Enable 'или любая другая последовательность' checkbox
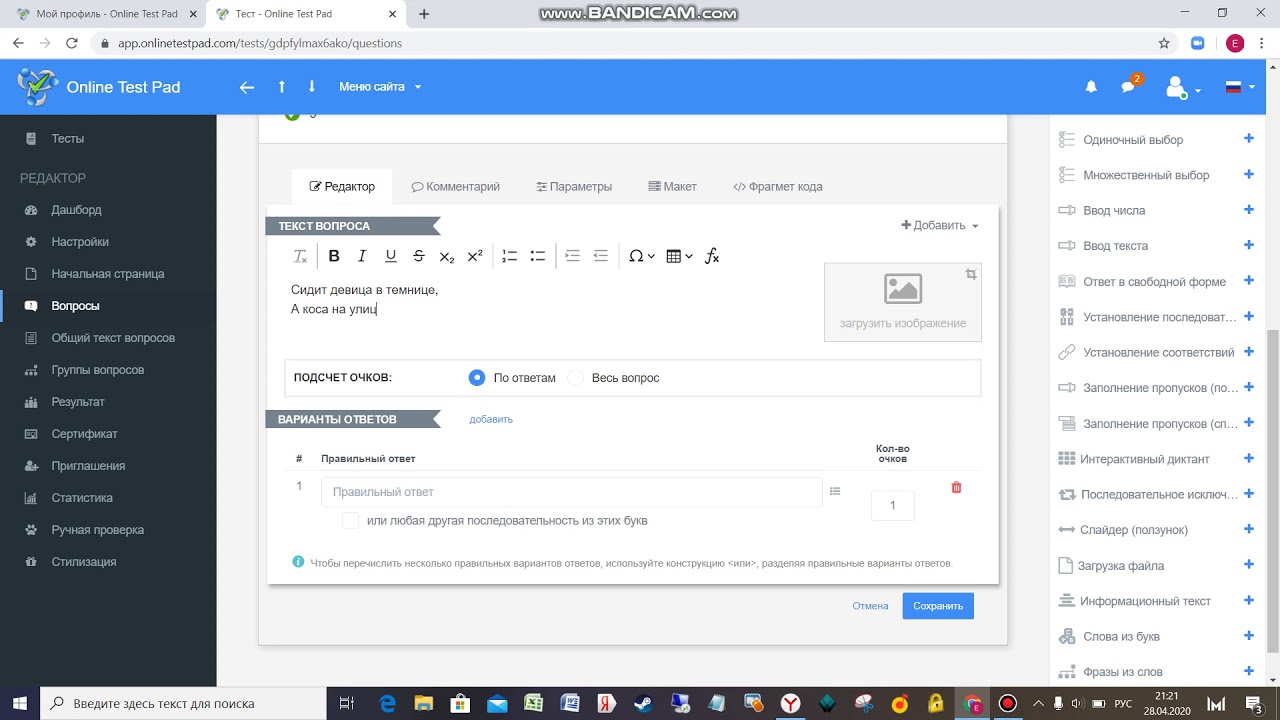 (350, 520)
